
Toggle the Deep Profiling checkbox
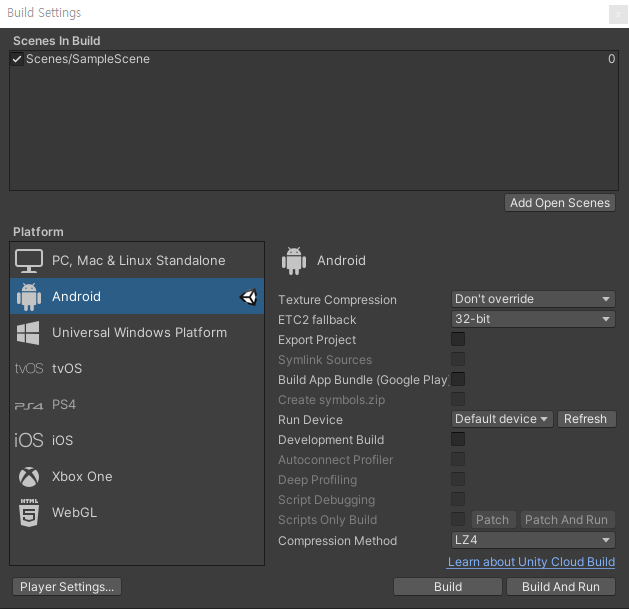tap(458, 479)
